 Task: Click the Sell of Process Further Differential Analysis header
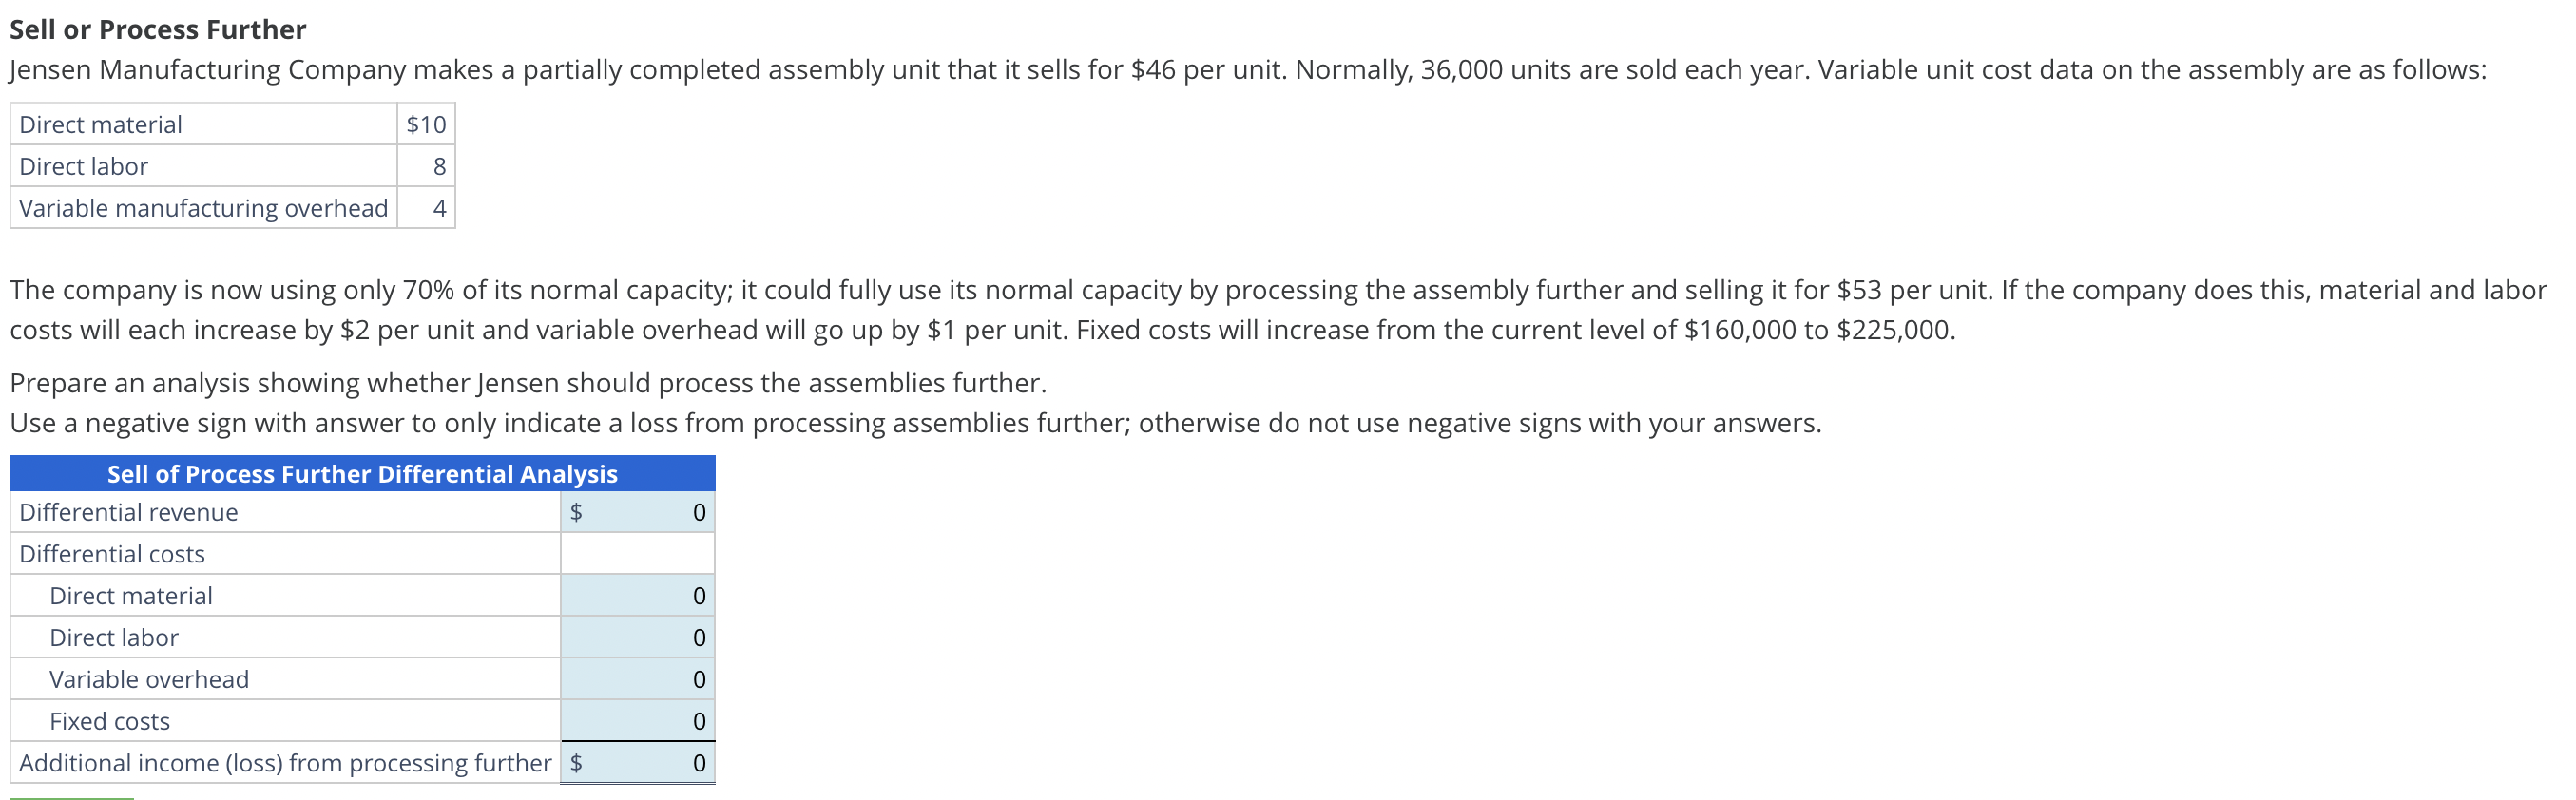[x=362, y=474]
